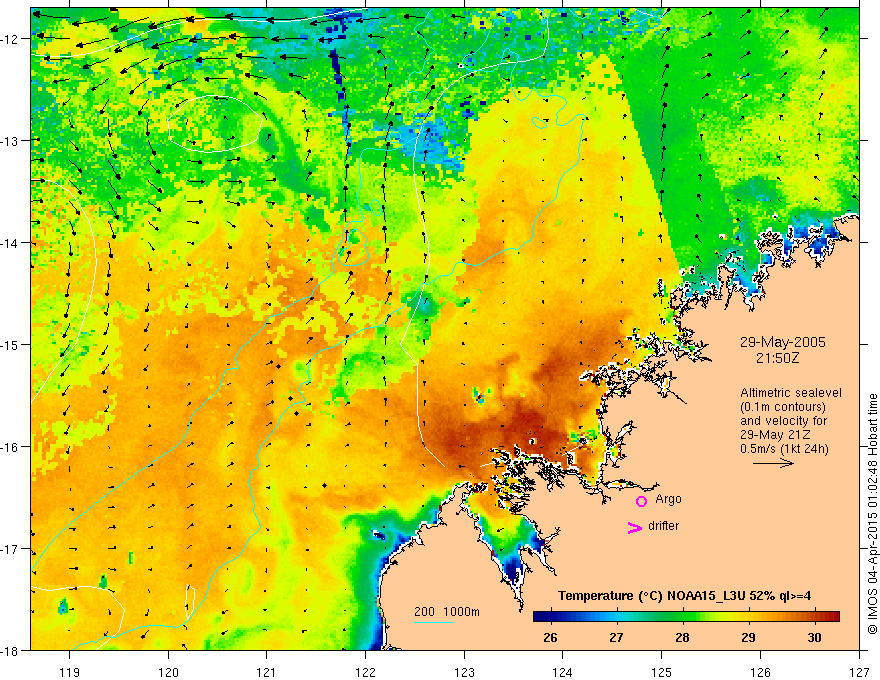Click the 121 longitude axis label
880x680 pixels.
coord(267,672)
